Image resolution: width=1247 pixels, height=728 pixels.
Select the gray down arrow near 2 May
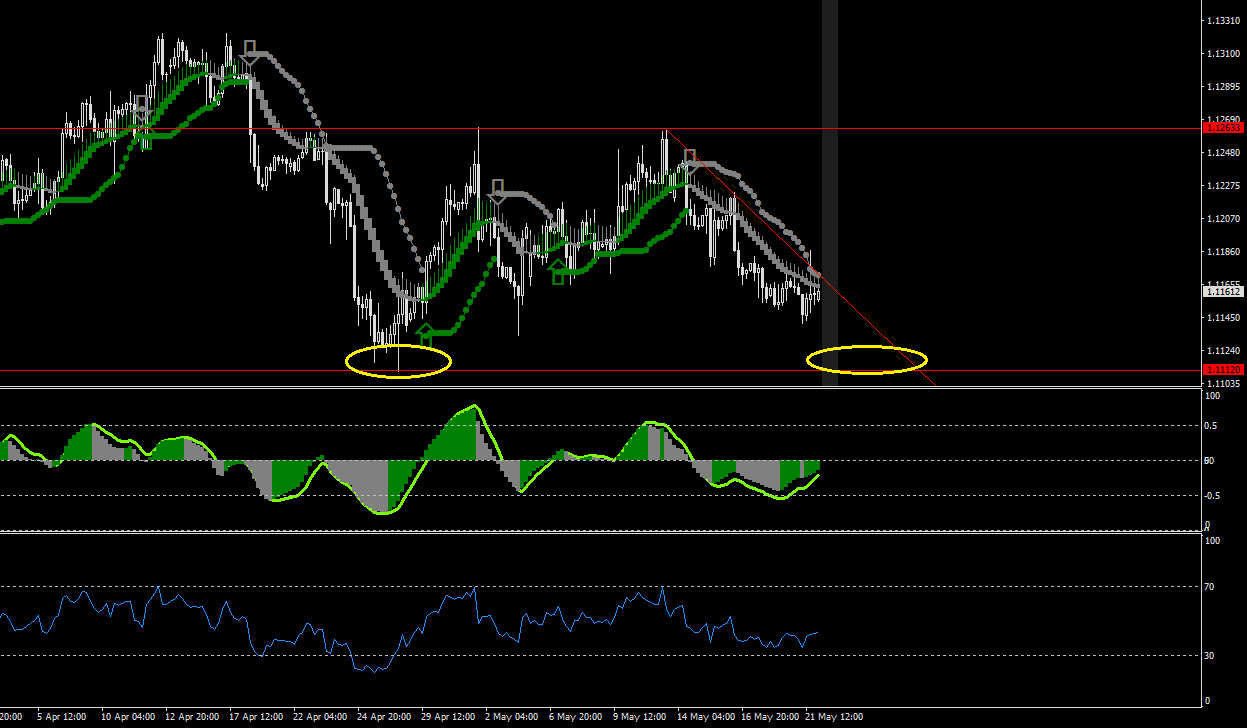(x=497, y=191)
